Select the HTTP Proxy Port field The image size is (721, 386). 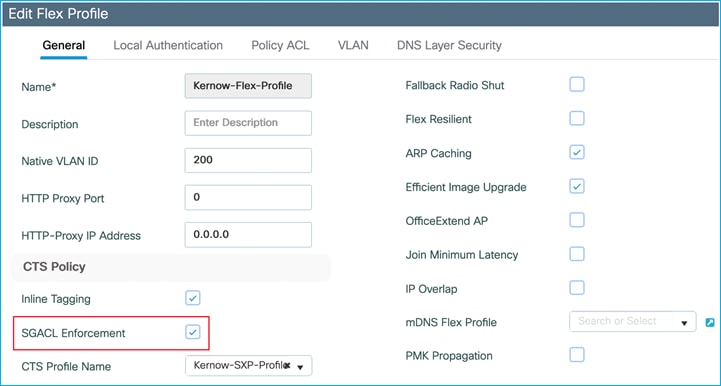(248, 197)
